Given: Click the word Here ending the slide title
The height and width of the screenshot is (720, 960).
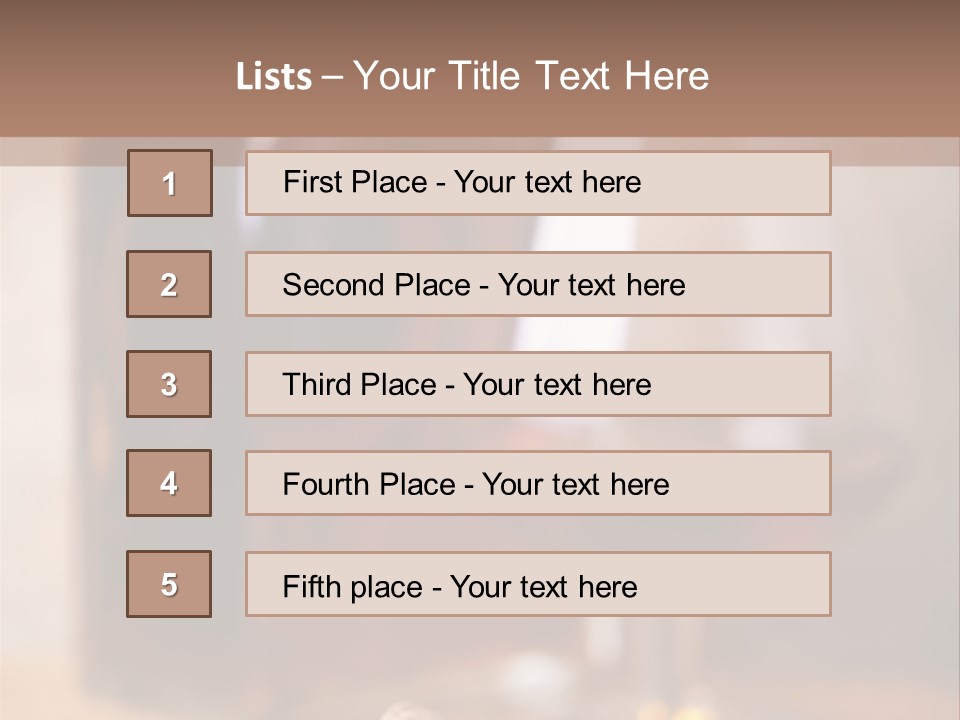Looking at the screenshot, I should pyautogui.click(x=667, y=76).
